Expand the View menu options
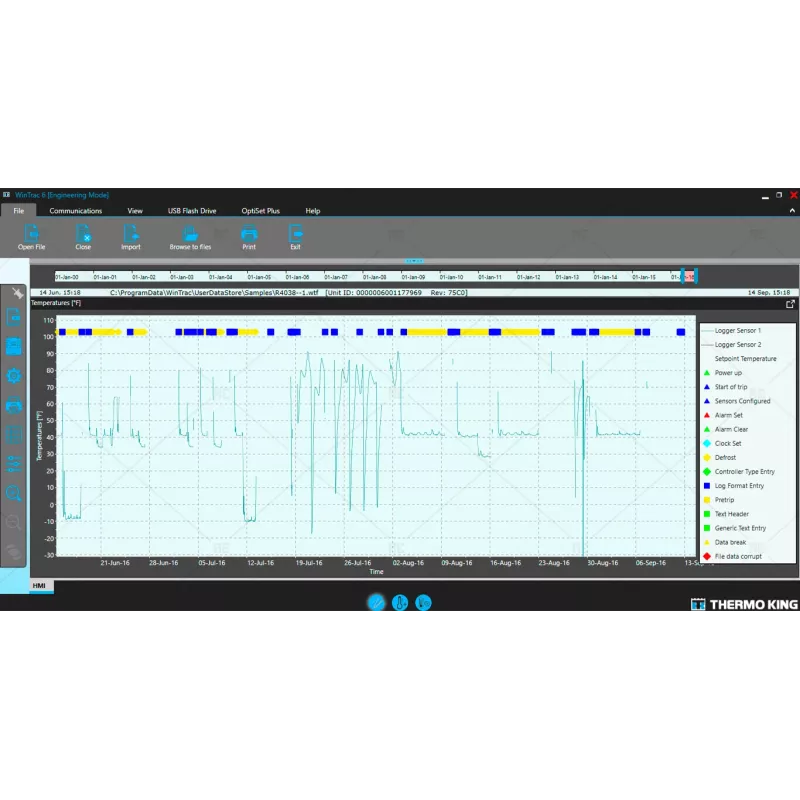The height and width of the screenshot is (800, 800). [134, 211]
